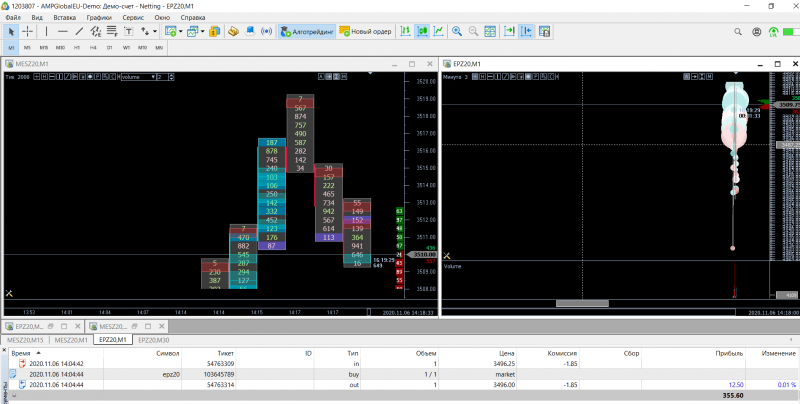Select the MN timeframe
This screenshot has width=800, height=404.
click(x=159, y=47)
